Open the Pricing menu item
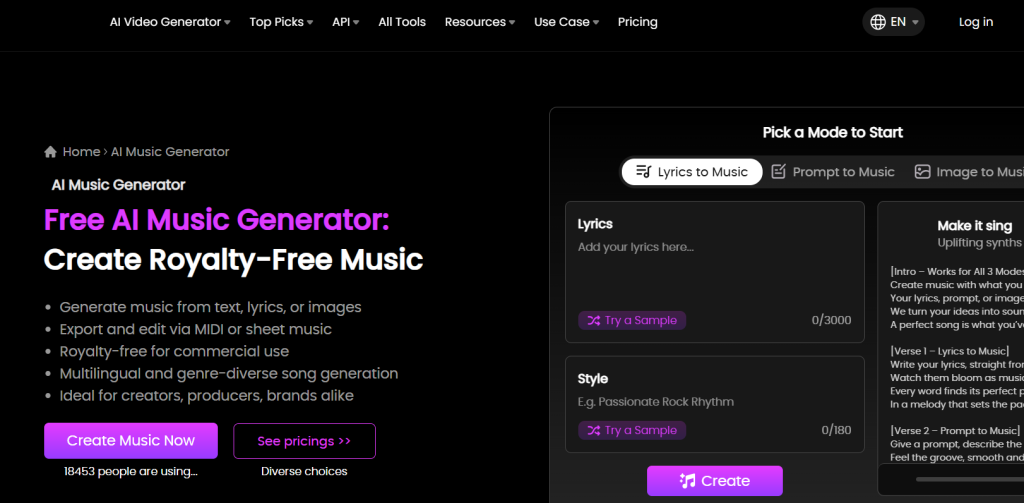Image resolution: width=1024 pixels, height=503 pixels. click(638, 22)
